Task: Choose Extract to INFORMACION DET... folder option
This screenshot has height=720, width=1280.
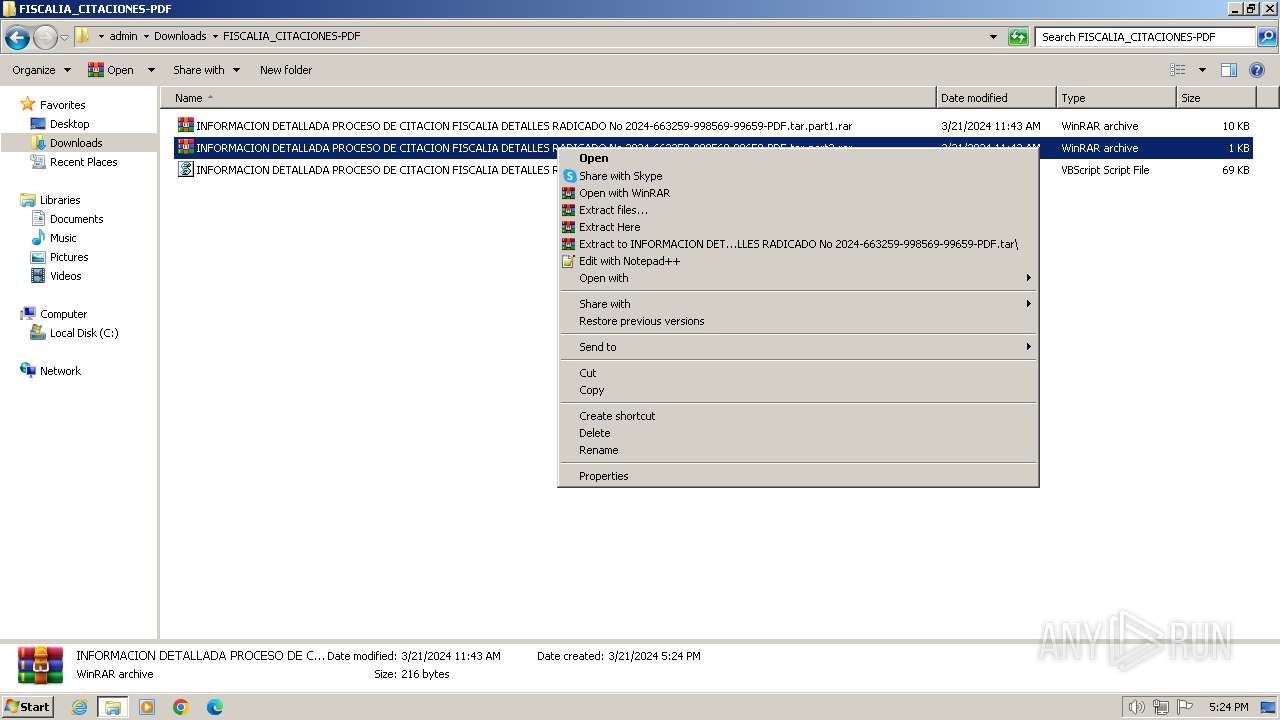Action: 798,244
